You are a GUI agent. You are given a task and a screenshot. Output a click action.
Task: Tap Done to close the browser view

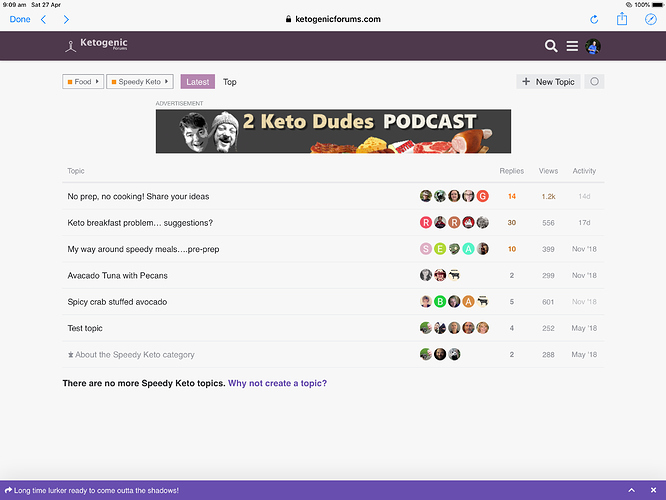(x=20, y=19)
